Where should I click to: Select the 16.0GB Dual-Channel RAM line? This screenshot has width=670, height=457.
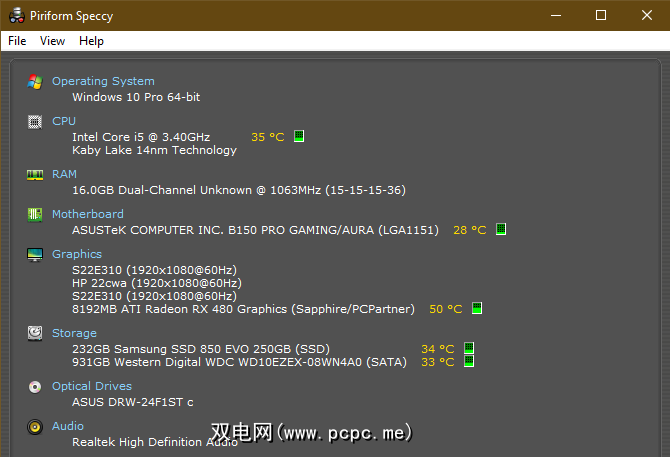pyautogui.click(x=239, y=190)
